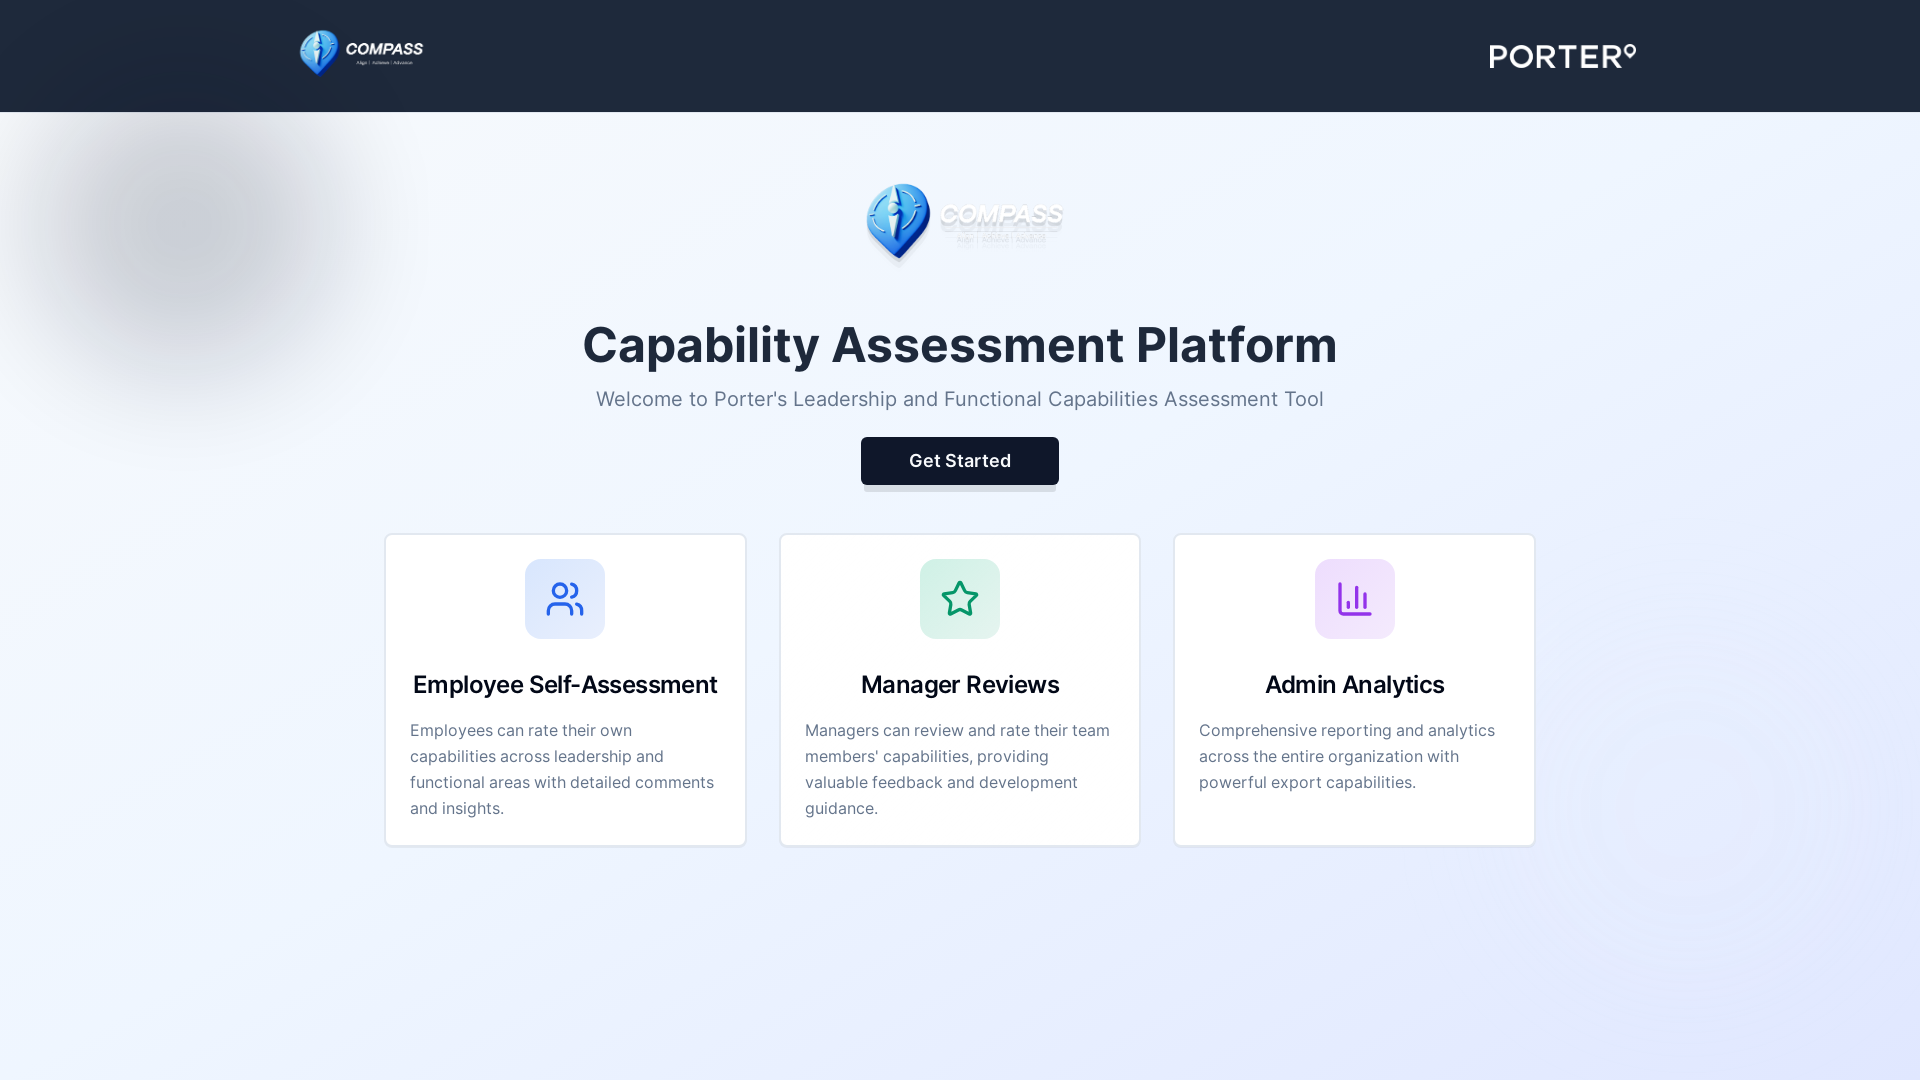Click the Employee Self-Assessment description text
The height and width of the screenshot is (1080, 1920).
pos(563,769)
